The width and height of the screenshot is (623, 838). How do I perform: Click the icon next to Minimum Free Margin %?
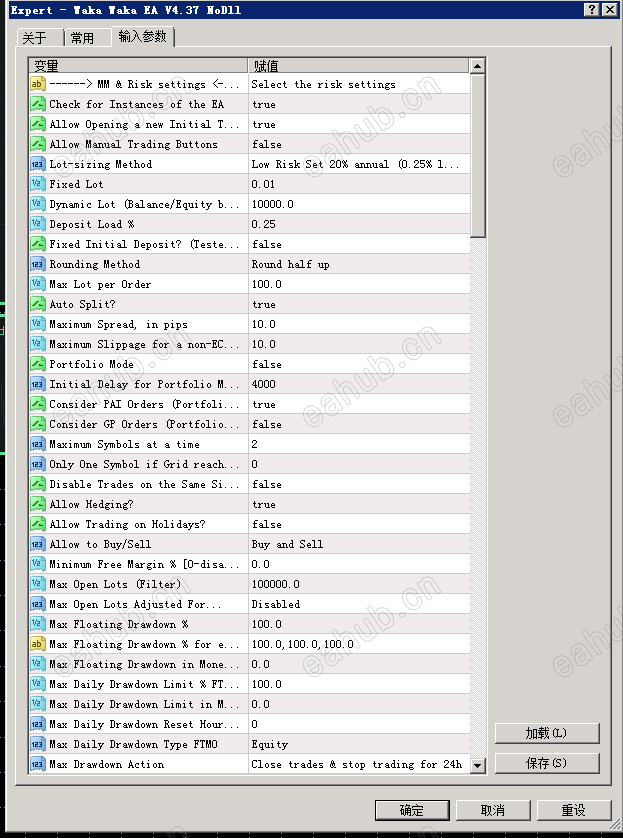(37, 564)
